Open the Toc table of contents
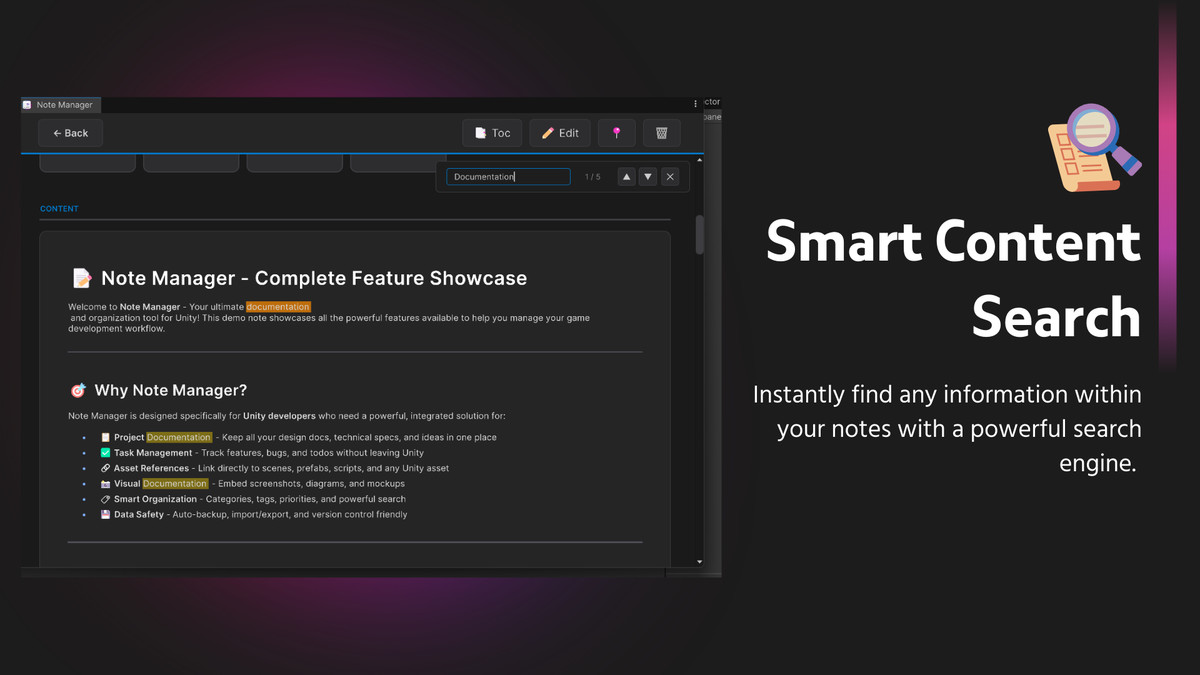 pyautogui.click(x=492, y=133)
